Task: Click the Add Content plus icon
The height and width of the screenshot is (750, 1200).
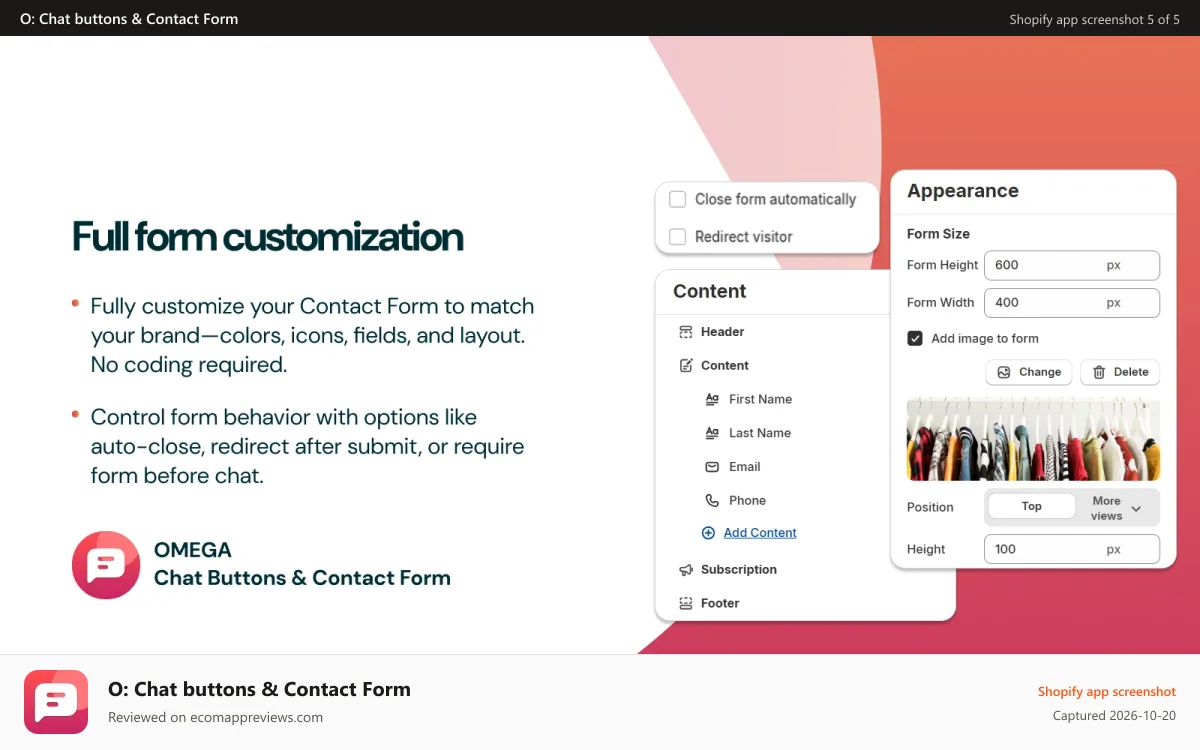Action: coord(708,533)
